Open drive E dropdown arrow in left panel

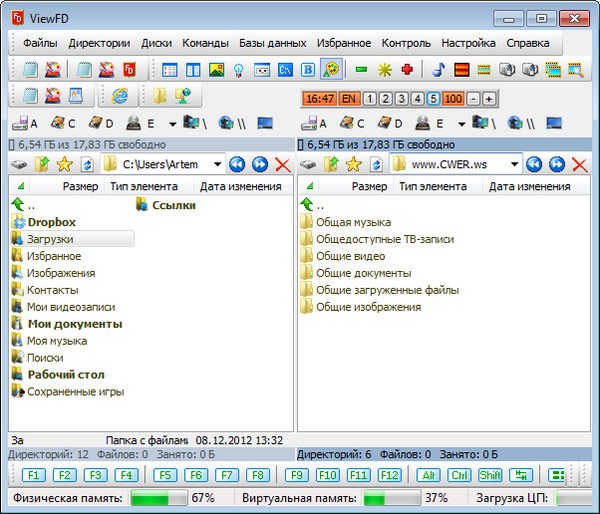point(173,124)
